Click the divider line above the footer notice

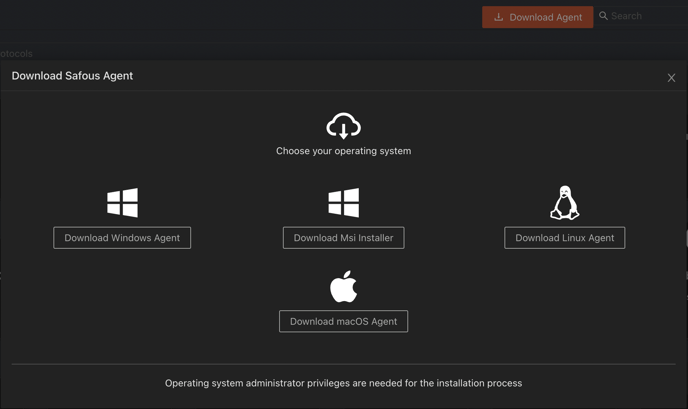[343, 364]
